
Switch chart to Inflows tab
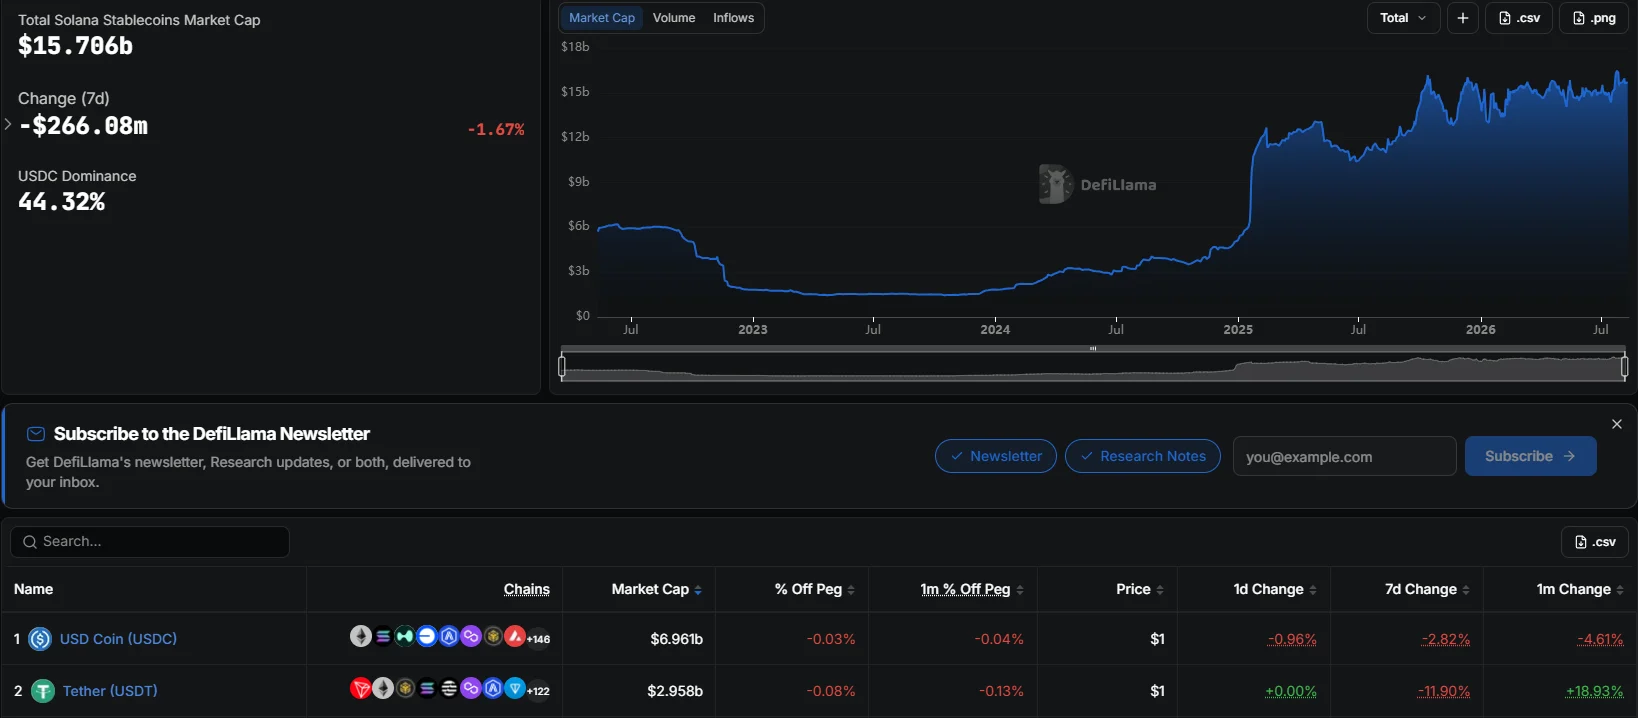click(x=733, y=18)
